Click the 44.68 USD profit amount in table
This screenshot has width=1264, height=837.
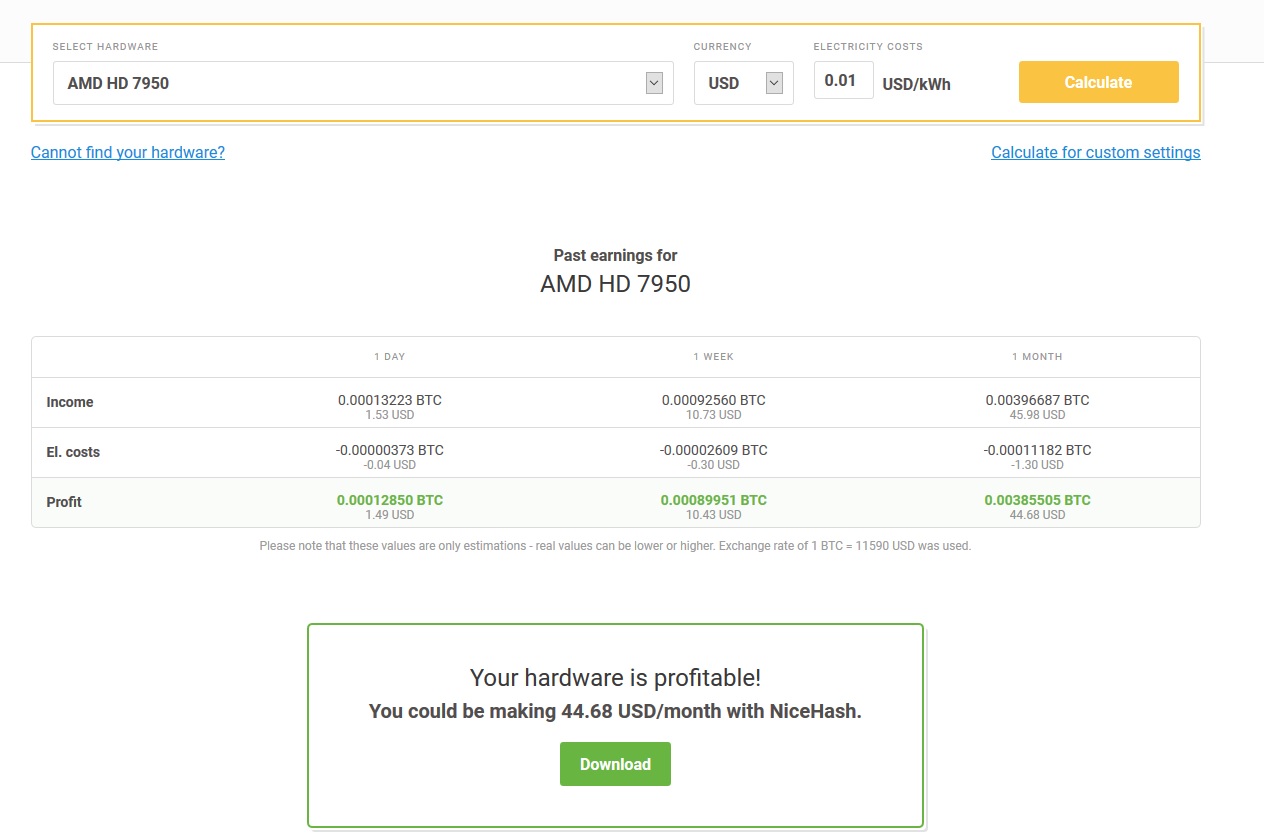click(x=1037, y=515)
